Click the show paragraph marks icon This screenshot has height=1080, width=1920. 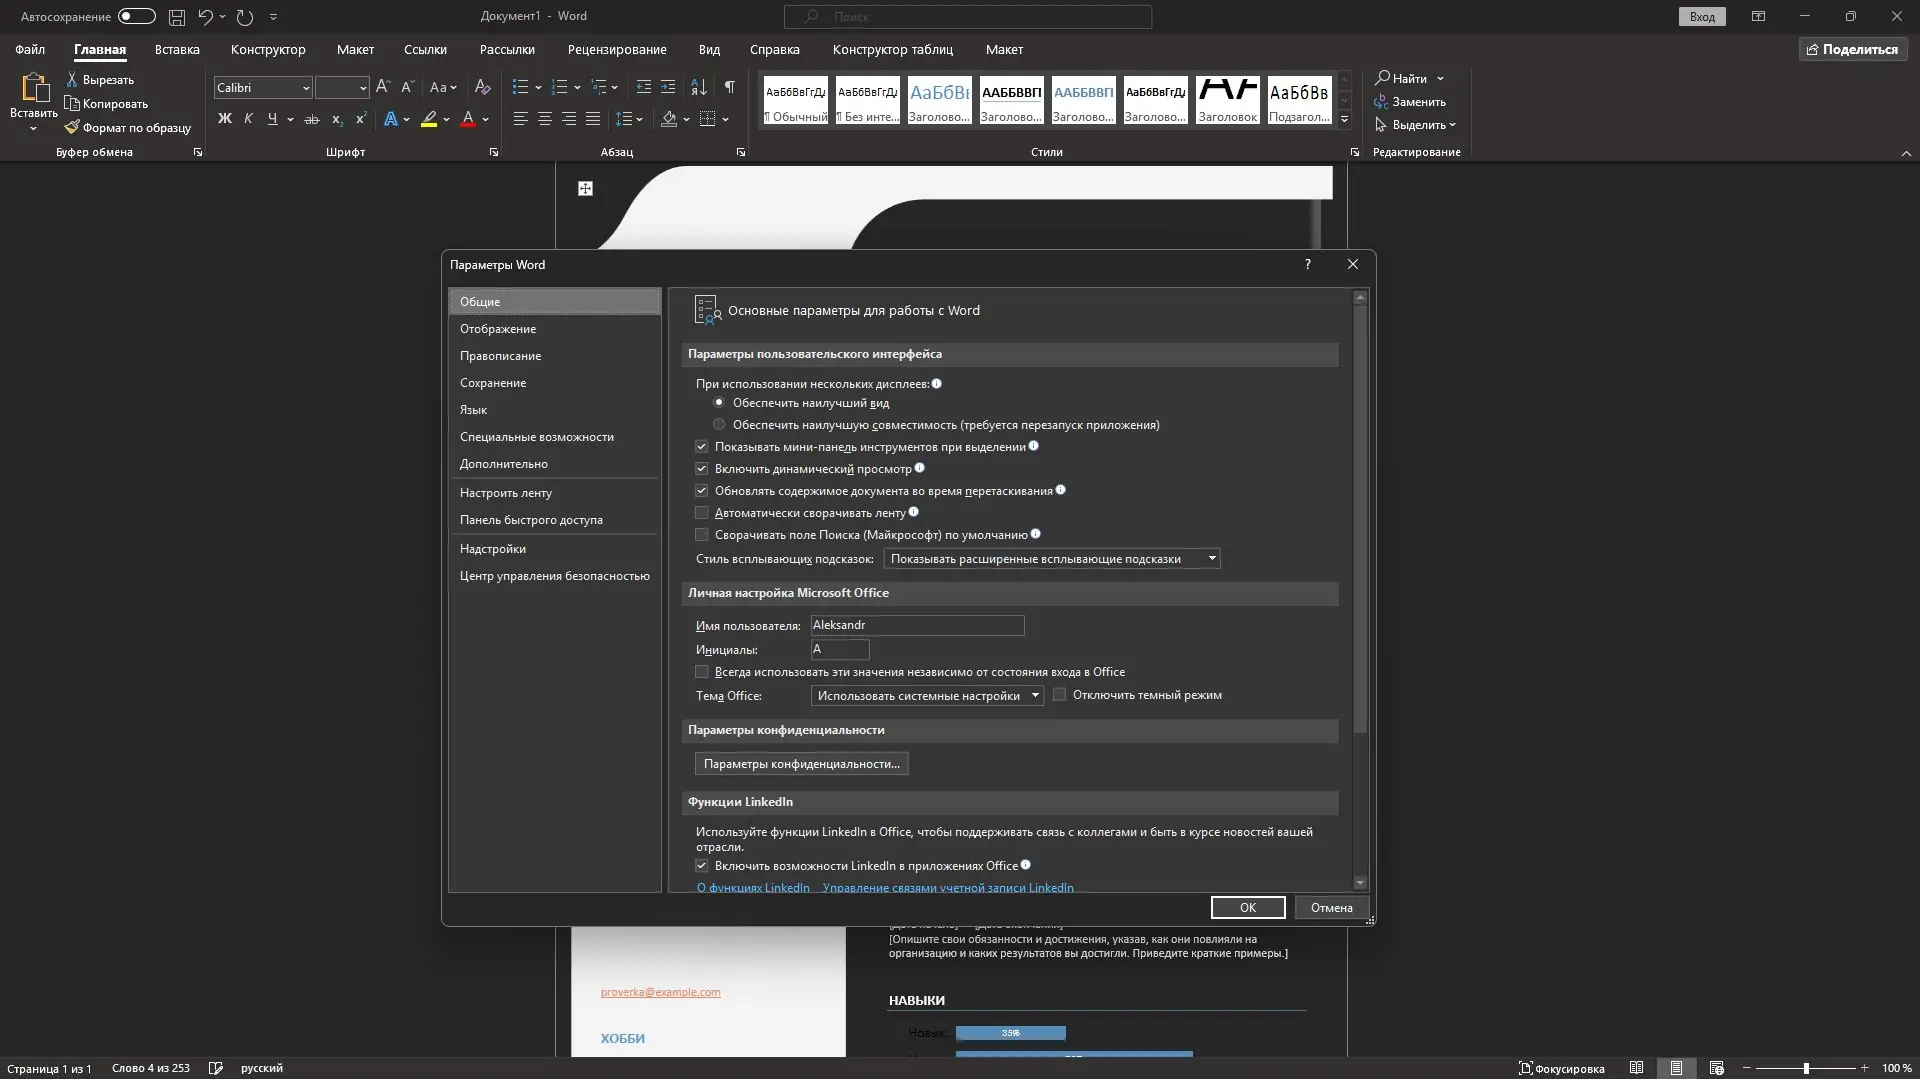coord(730,87)
